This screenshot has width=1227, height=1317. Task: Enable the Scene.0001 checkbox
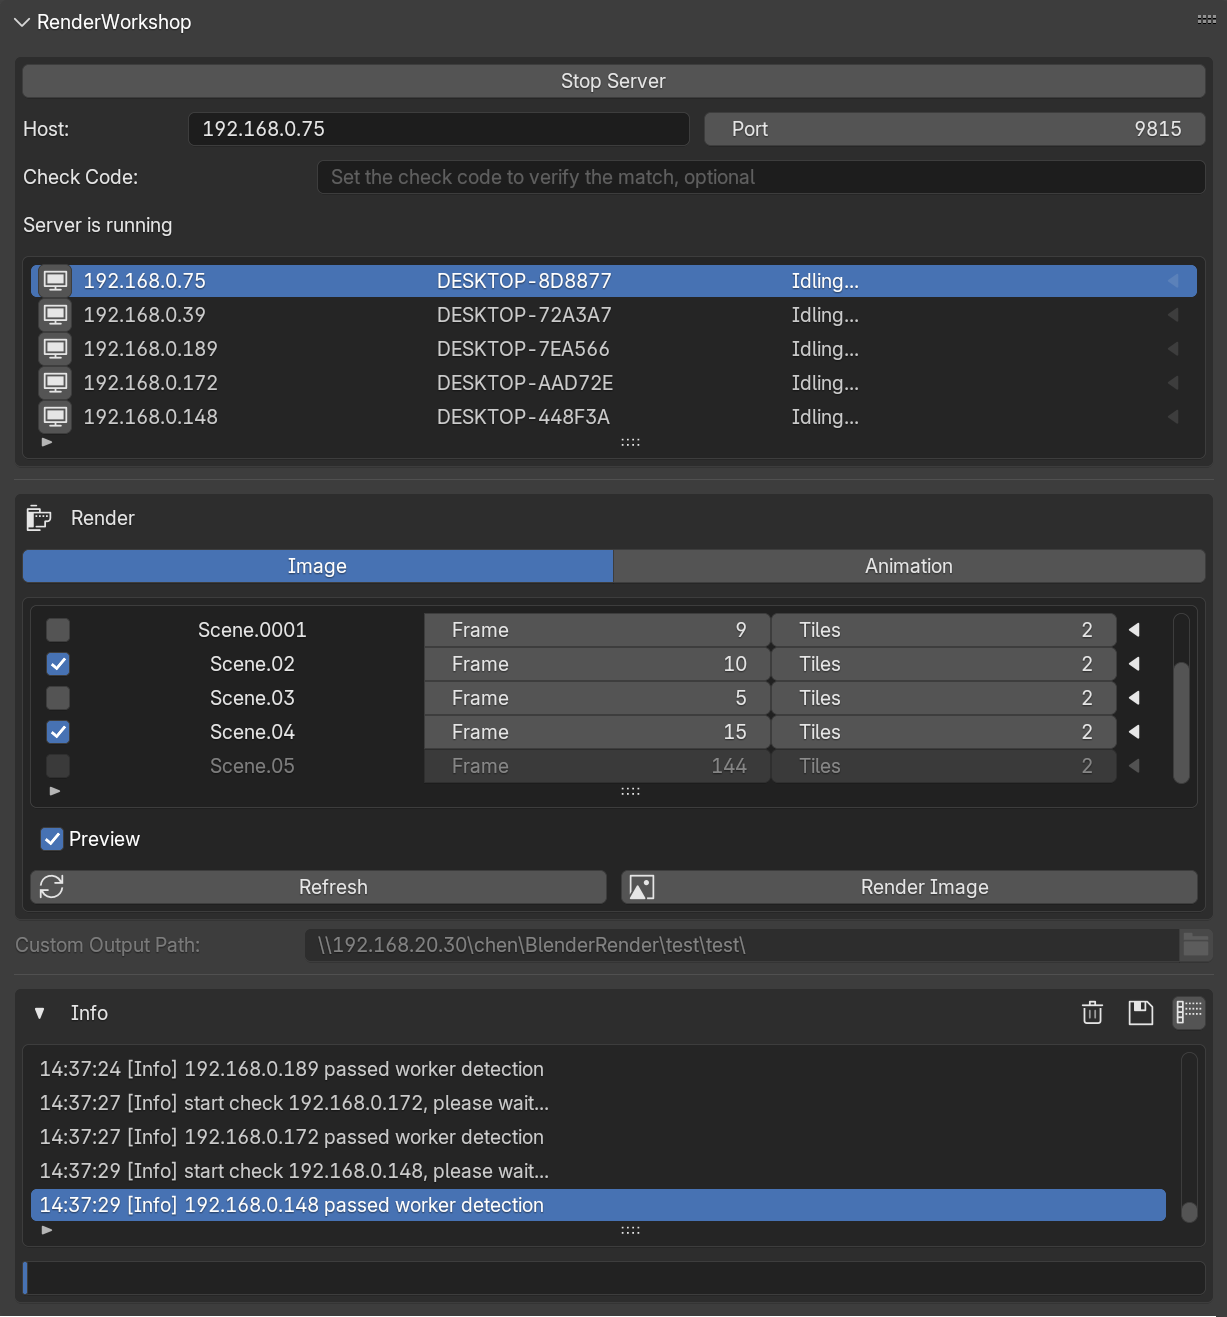(x=57, y=630)
